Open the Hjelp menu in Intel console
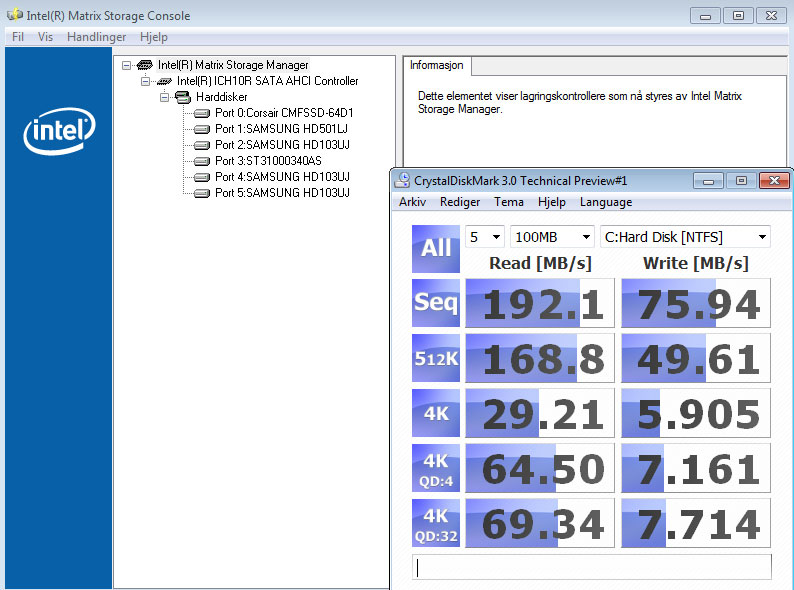The image size is (794, 590). pos(153,37)
